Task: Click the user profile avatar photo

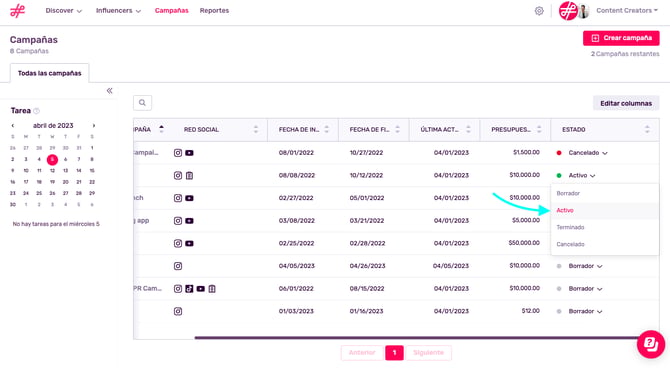Action: pyautogui.click(x=584, y=11)
